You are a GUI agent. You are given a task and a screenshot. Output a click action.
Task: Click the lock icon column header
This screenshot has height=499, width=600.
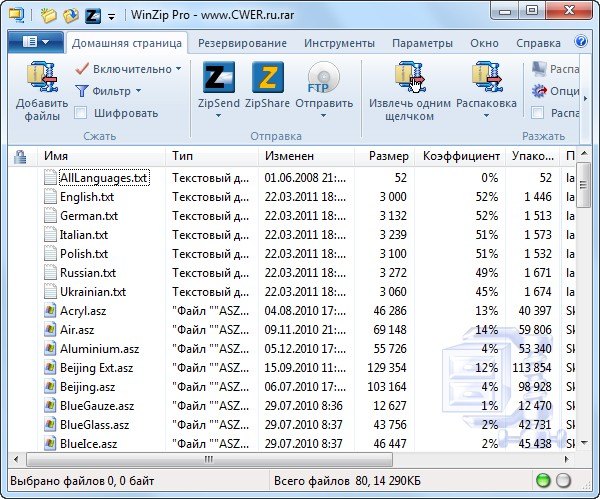click(19, 156)
